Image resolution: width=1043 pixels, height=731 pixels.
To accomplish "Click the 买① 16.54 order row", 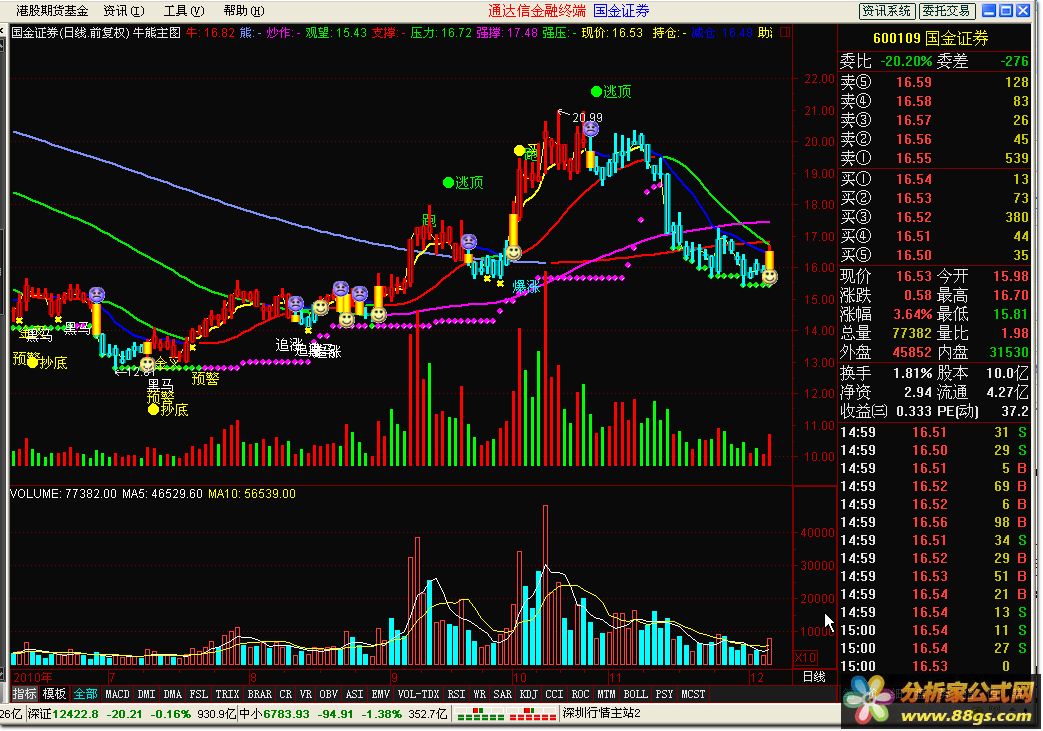I will click(x=935, y=179).
